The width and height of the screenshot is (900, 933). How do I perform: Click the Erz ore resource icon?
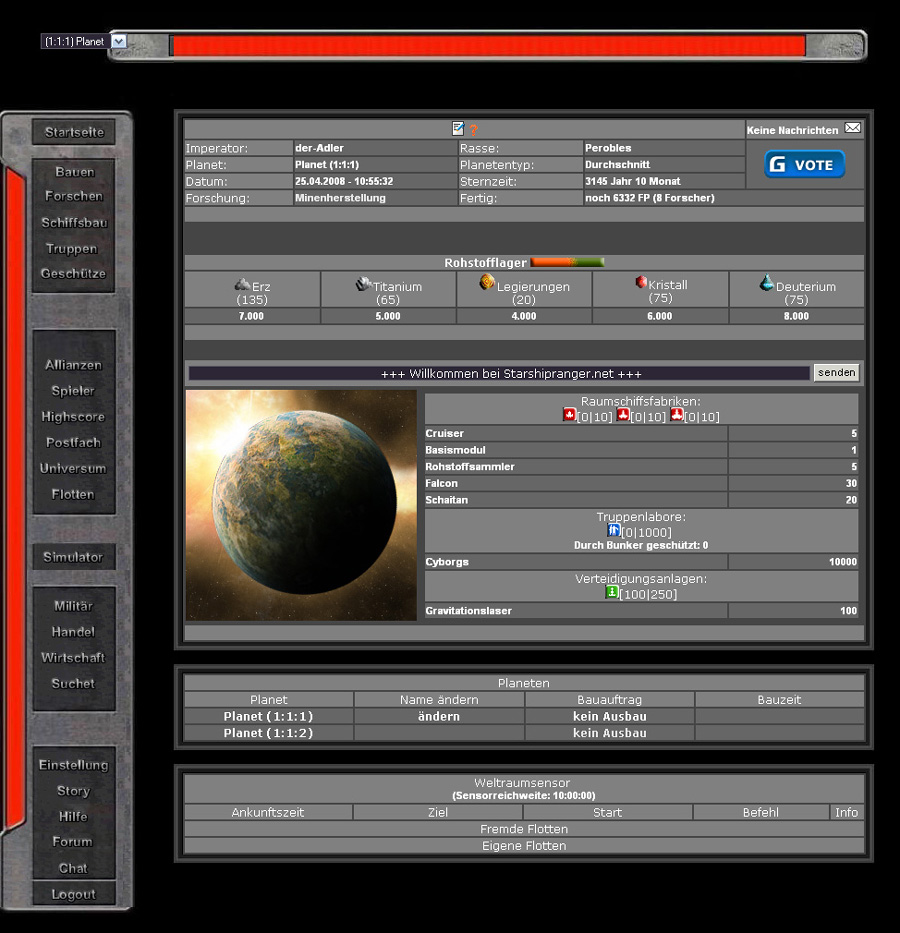click(243, 284)
